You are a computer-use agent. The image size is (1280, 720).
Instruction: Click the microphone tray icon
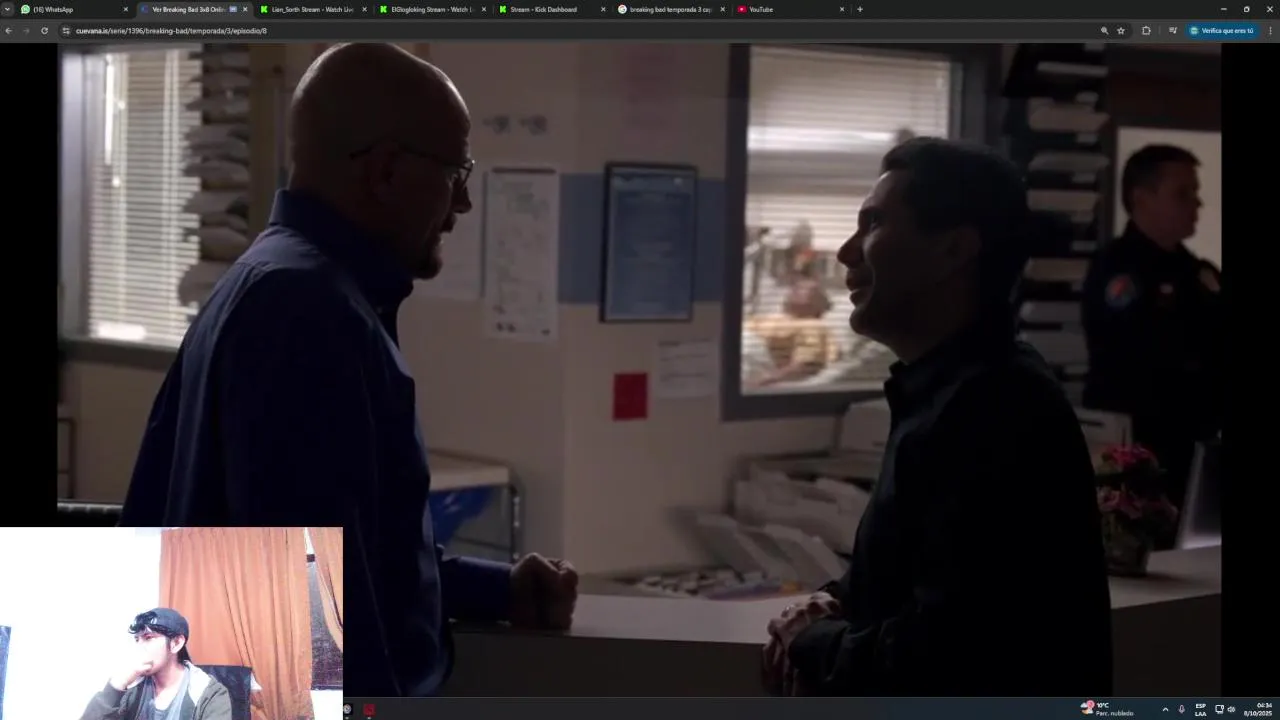(1181, 709)
